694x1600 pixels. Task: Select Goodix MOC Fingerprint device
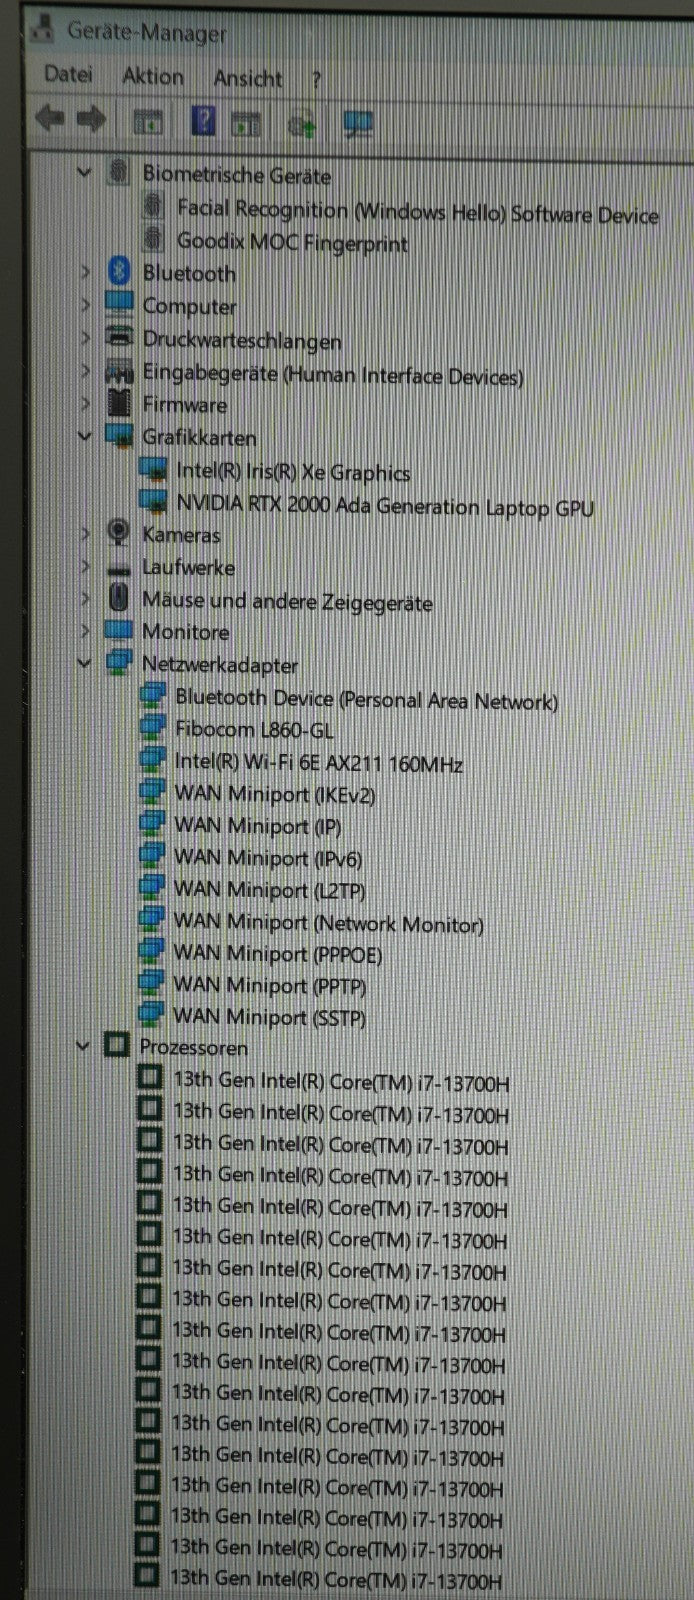click(x=292, y=242)
